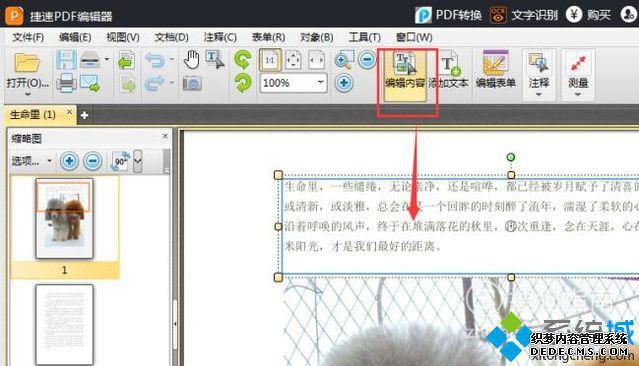Screen dimensions: 639x366
Task: Open the Comment 注释(C) menu
Action: (220, 37)
